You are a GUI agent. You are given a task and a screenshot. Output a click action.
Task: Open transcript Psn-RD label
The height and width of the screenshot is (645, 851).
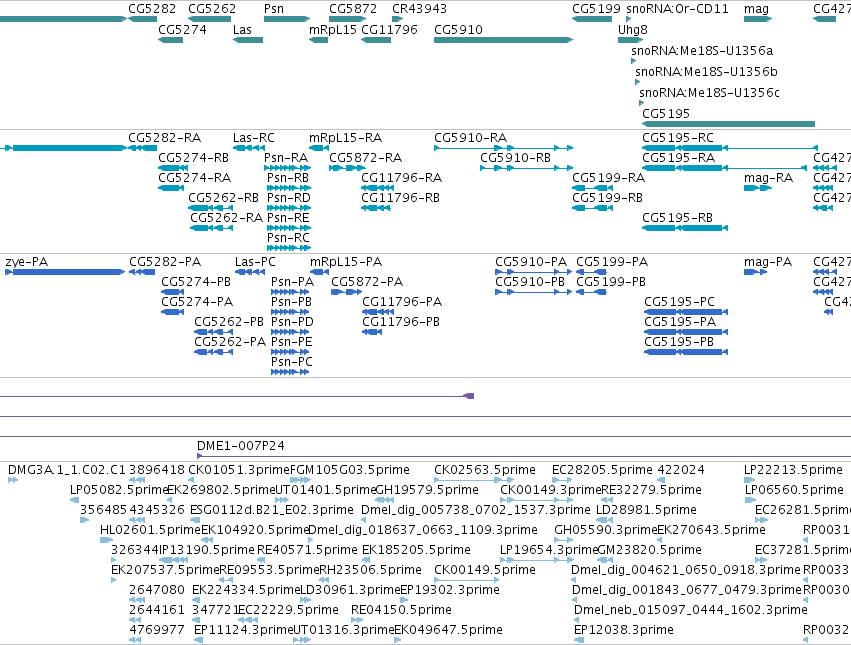coord(289,198)
